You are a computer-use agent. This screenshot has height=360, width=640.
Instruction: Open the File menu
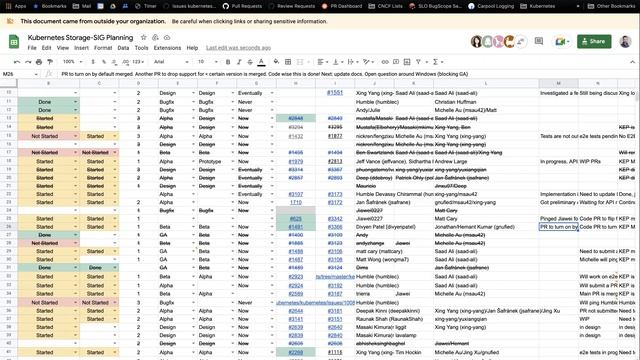(x=32, y=48)
